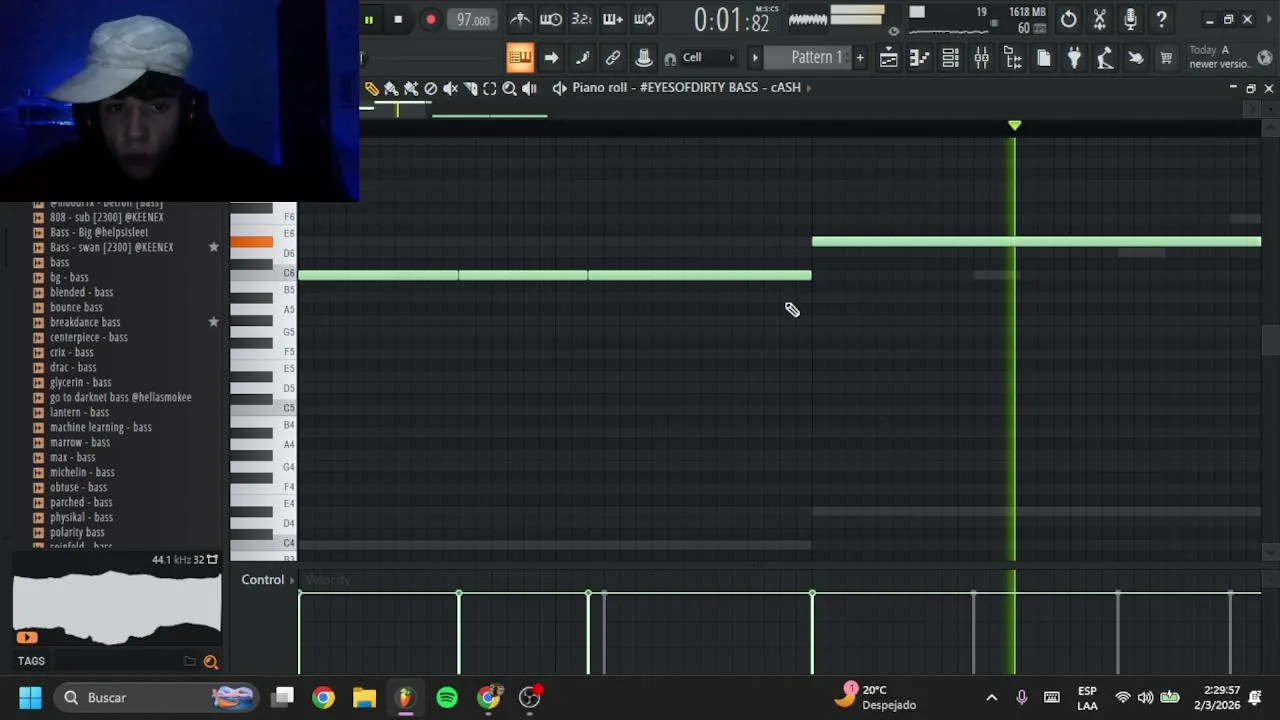Select 'Bass - swan [2300] @KEENEX' sample

pyautogui.click(x=111, y=247)
